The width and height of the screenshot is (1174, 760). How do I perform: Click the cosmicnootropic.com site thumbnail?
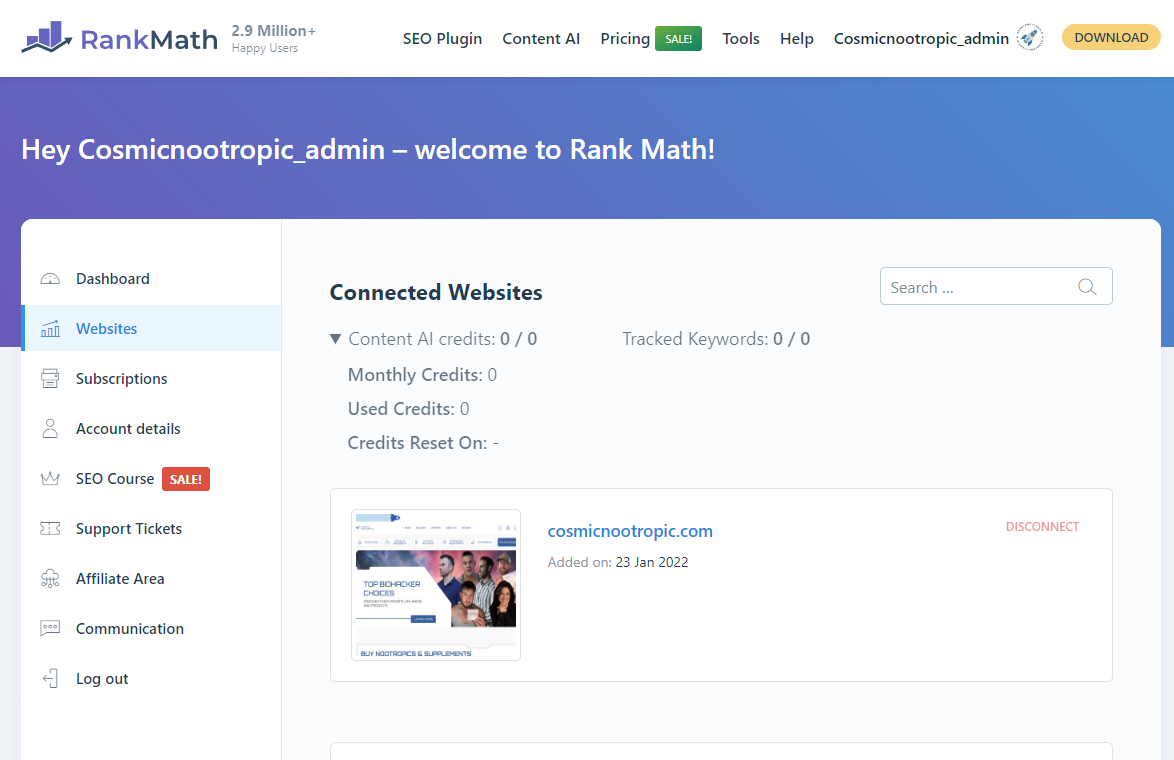pyautogui.click(x=436, y=585)
